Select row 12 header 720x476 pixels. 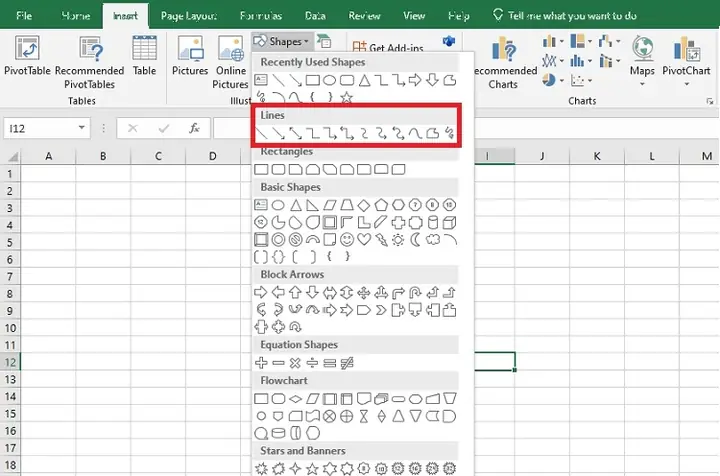10,362
